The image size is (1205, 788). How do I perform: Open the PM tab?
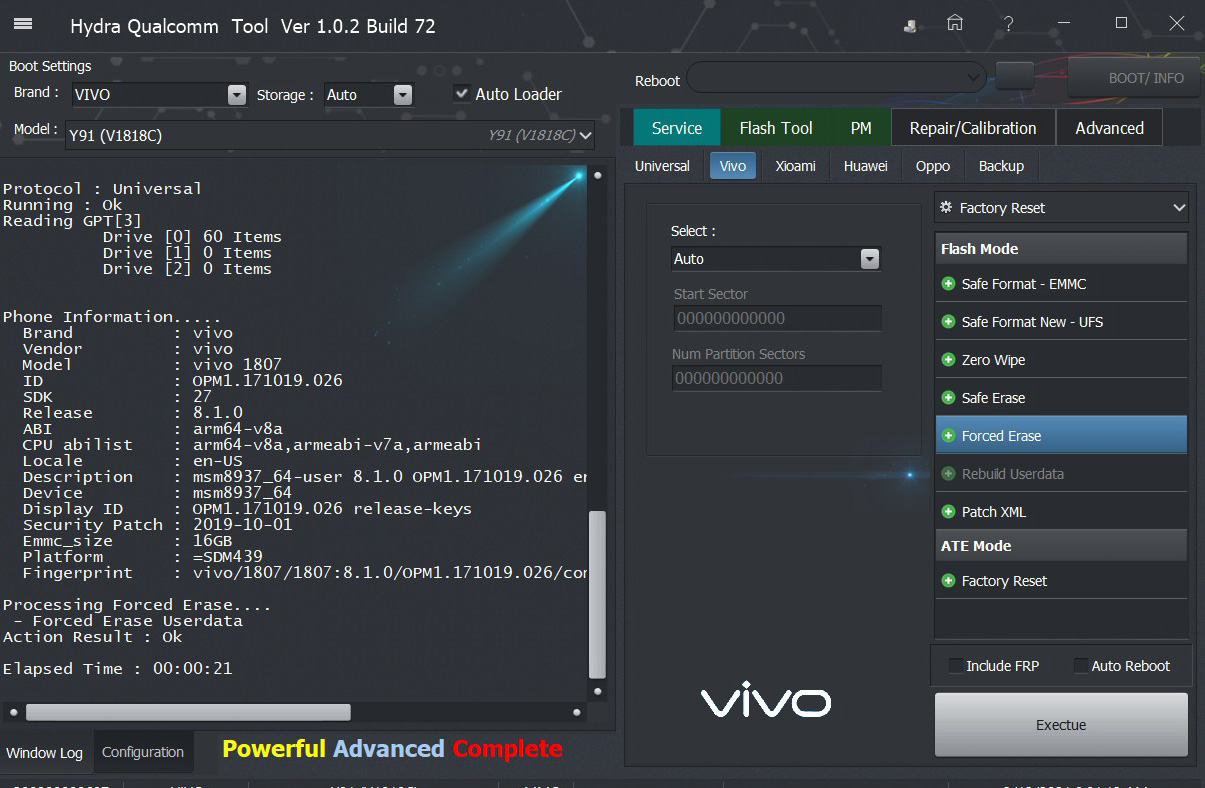[x=861, y=128]
